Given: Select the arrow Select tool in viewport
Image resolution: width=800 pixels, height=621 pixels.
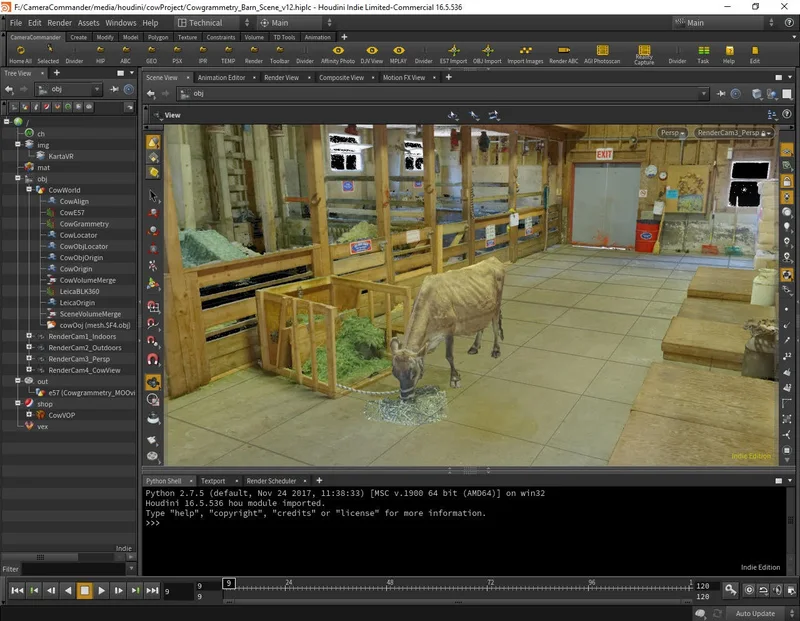Looking at the screenshot, I should click(153, 196).
